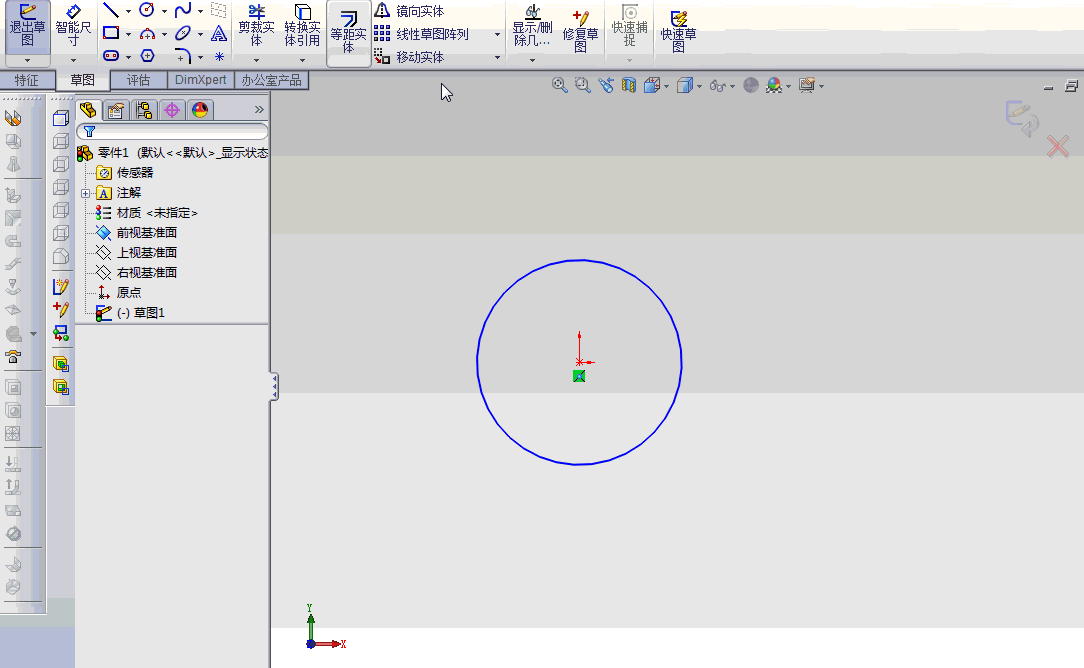The height and width of the screenshot is (668, 1084).
Task: Click the Zoom to Fit icon
Action: [x=560, y=85]
